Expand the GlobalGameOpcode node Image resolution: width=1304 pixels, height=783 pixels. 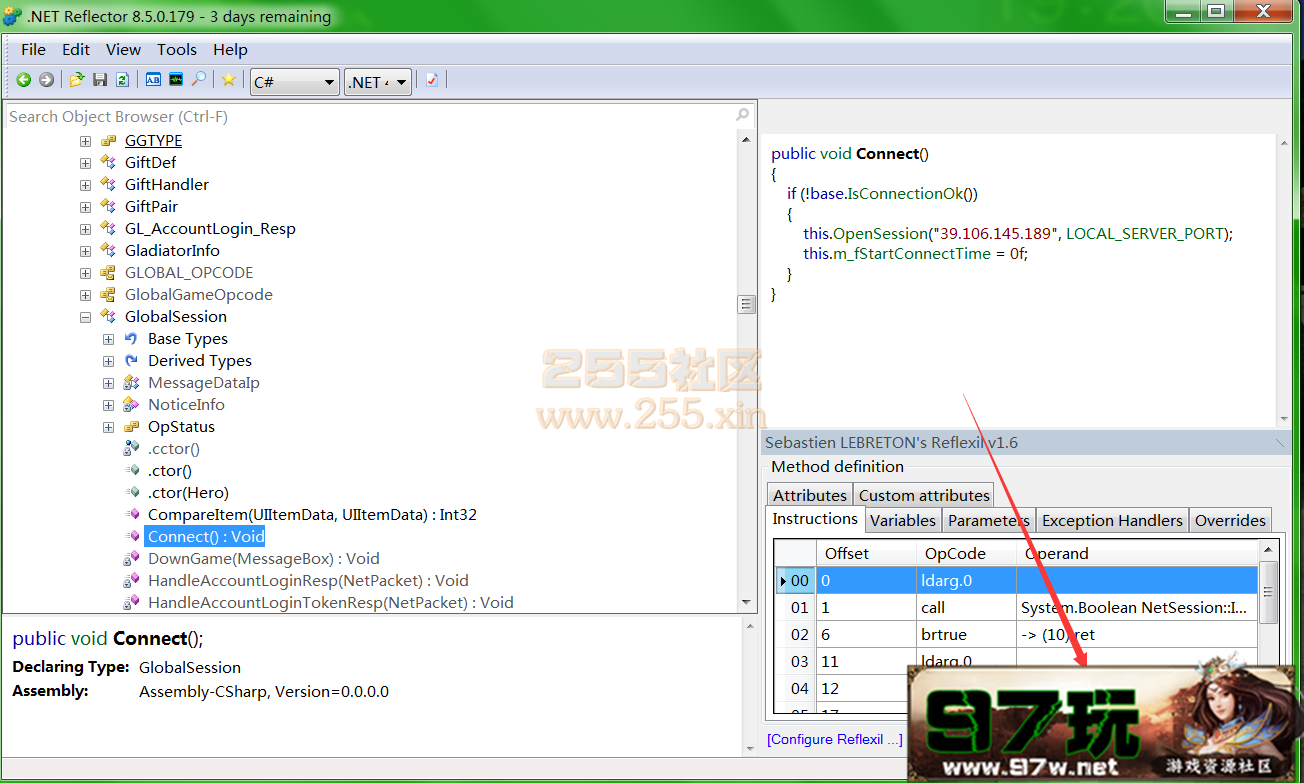click(85, 295)
